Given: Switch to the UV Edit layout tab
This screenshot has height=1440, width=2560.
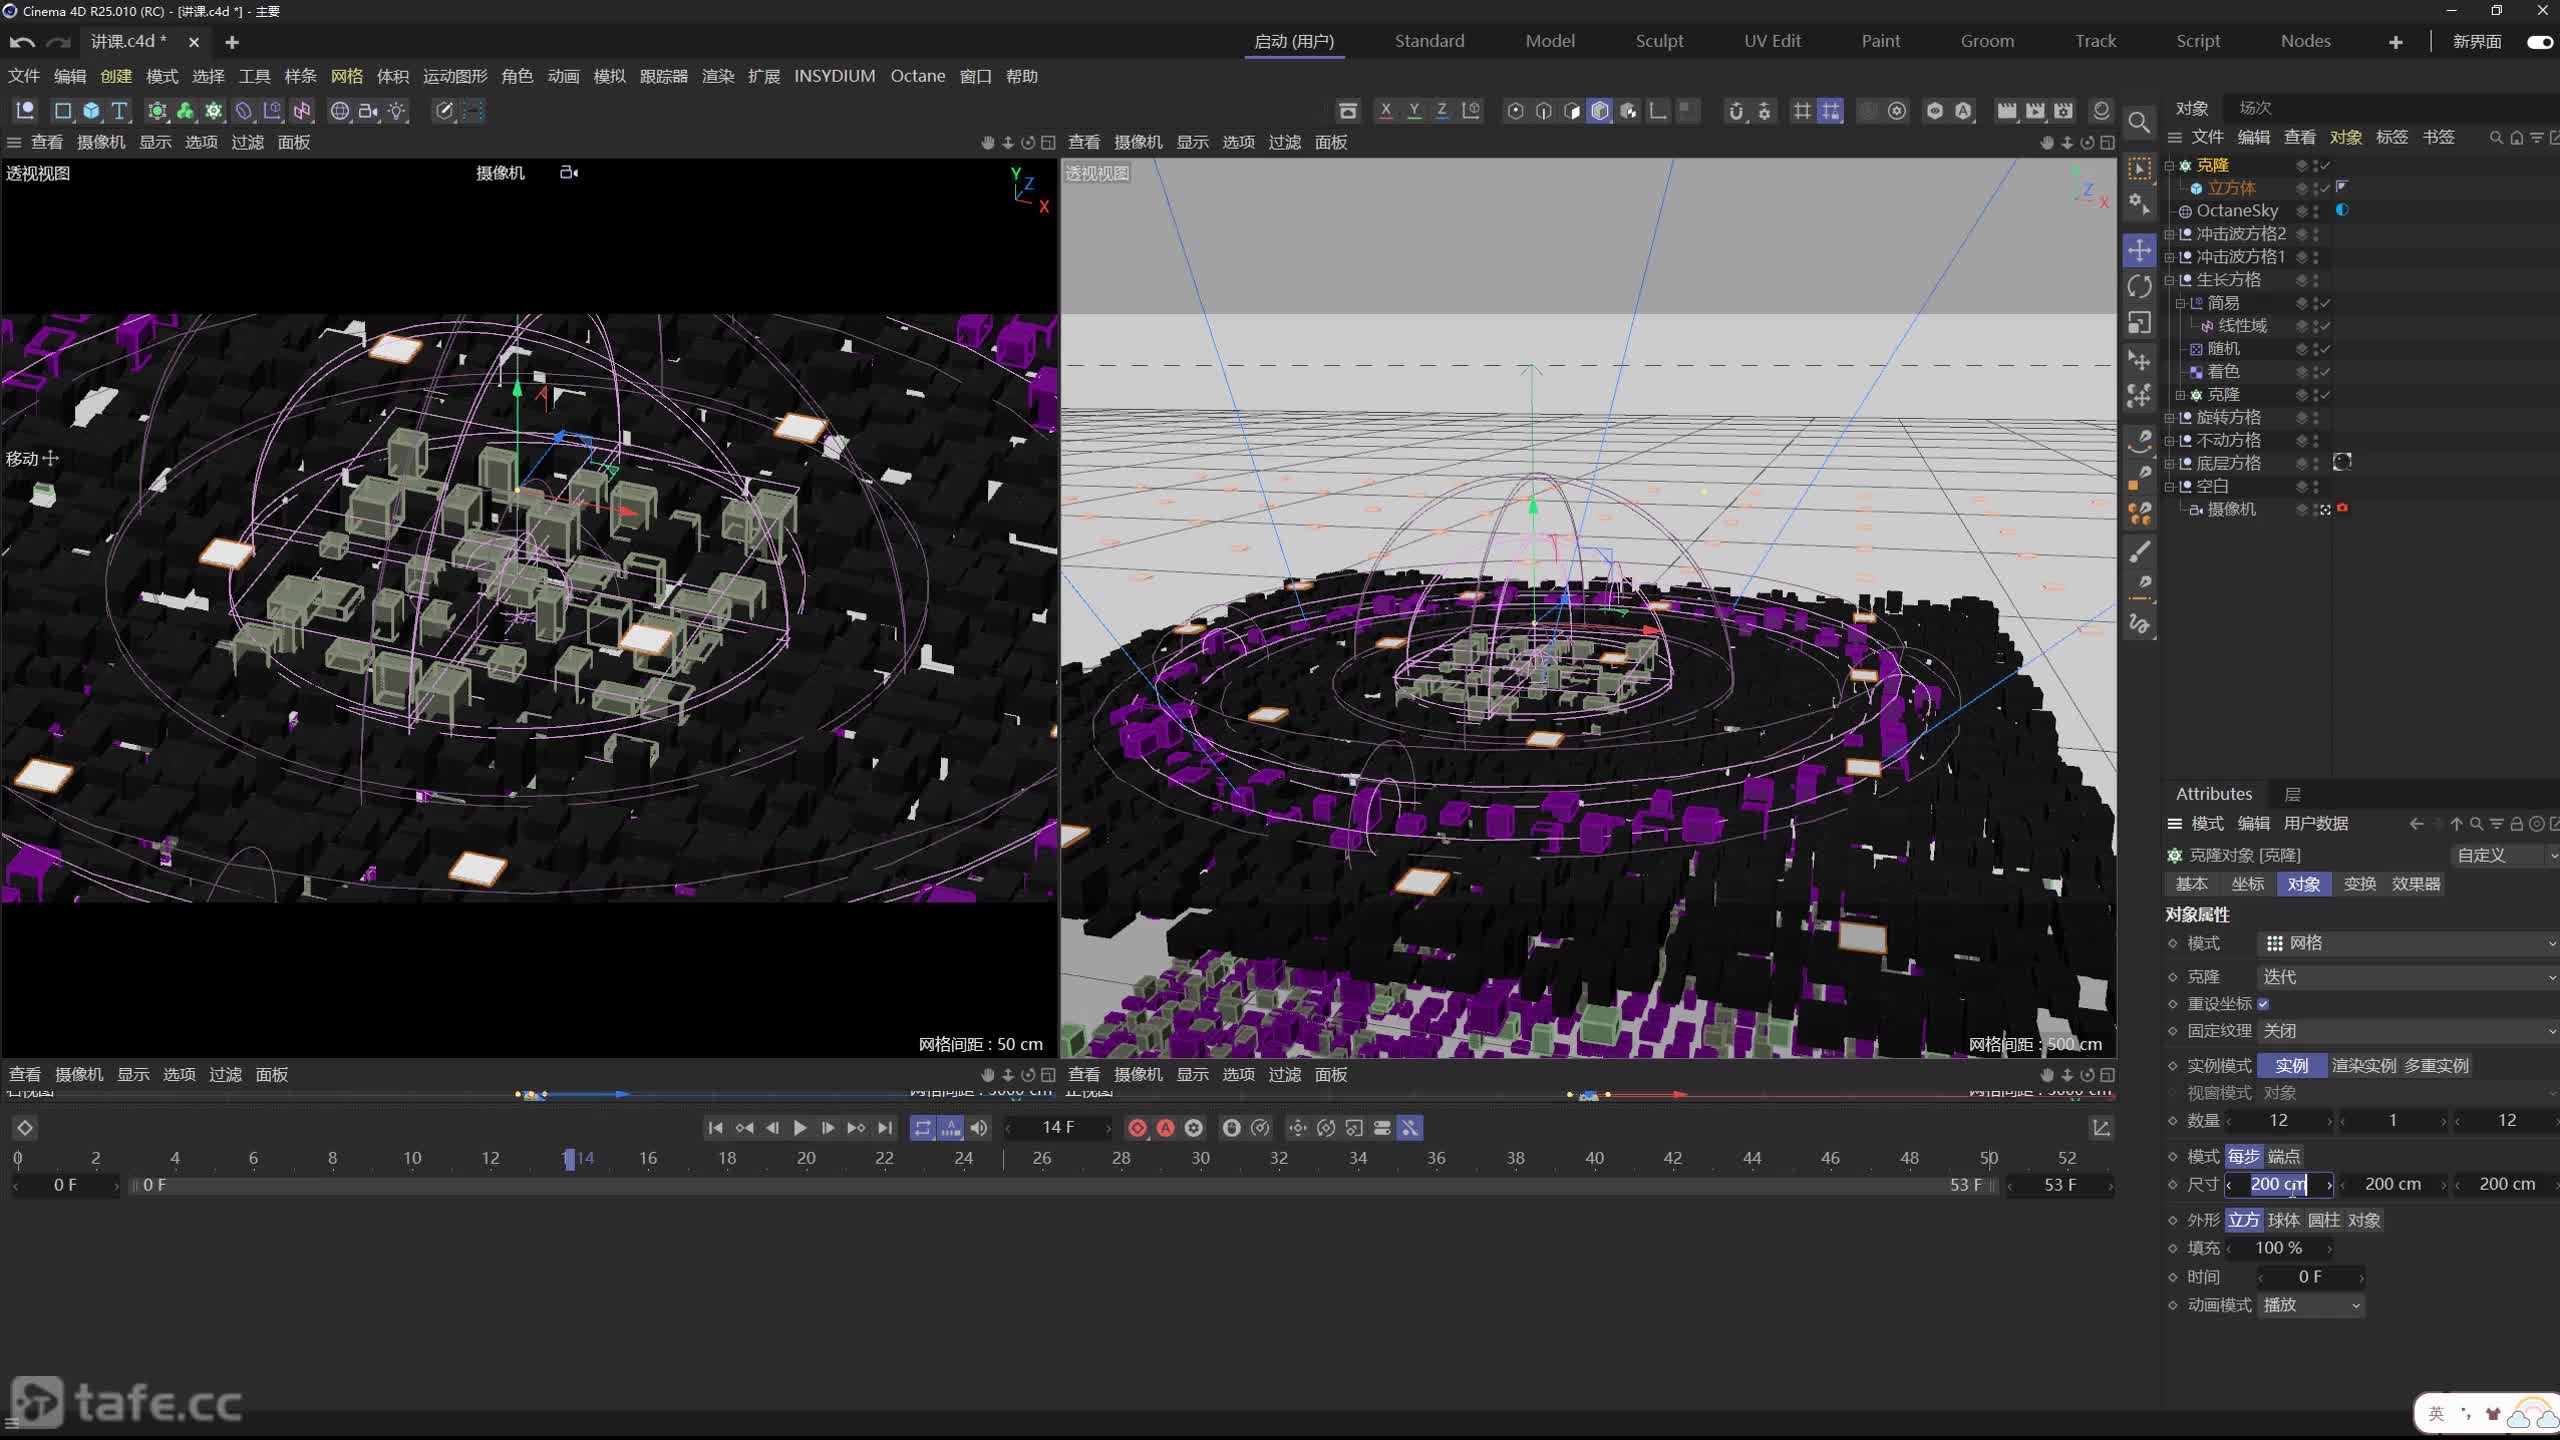Looking at the screenshot, I should tap(1772, 41).
